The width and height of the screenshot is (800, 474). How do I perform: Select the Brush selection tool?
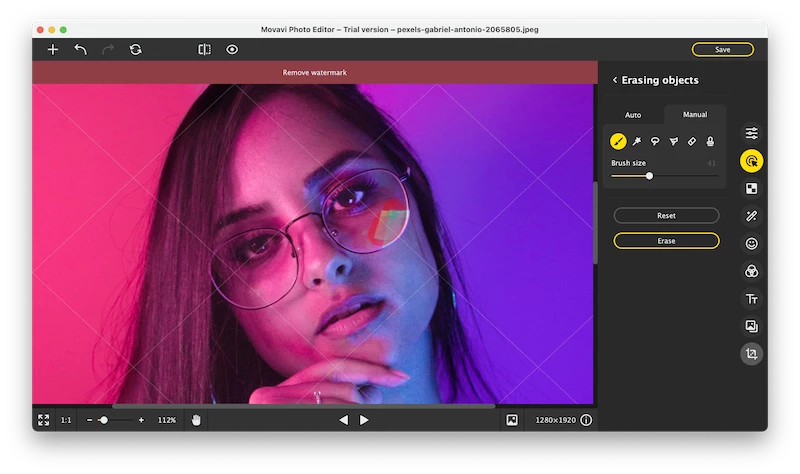618,141
